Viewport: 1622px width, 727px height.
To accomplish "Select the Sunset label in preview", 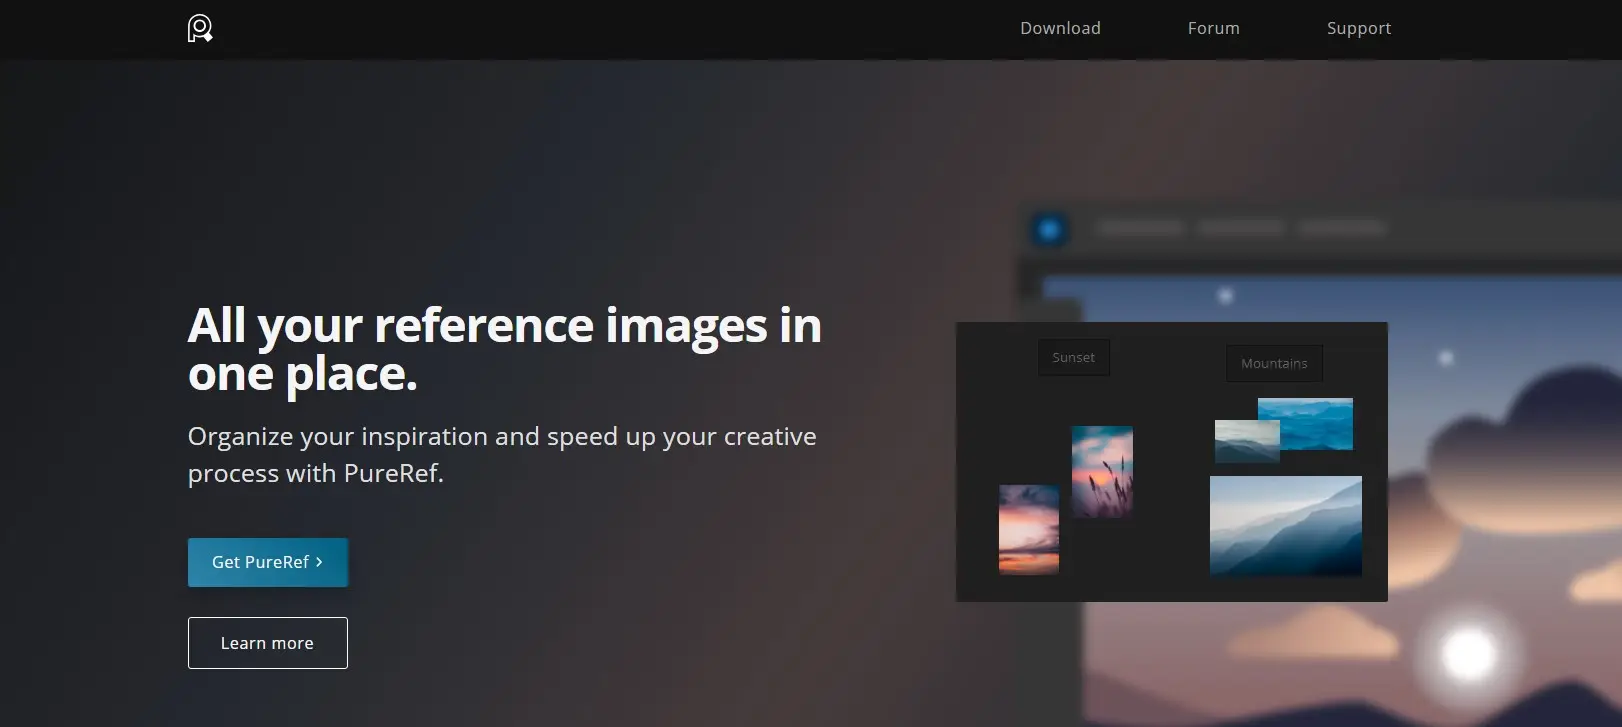I will point(1073,357).
